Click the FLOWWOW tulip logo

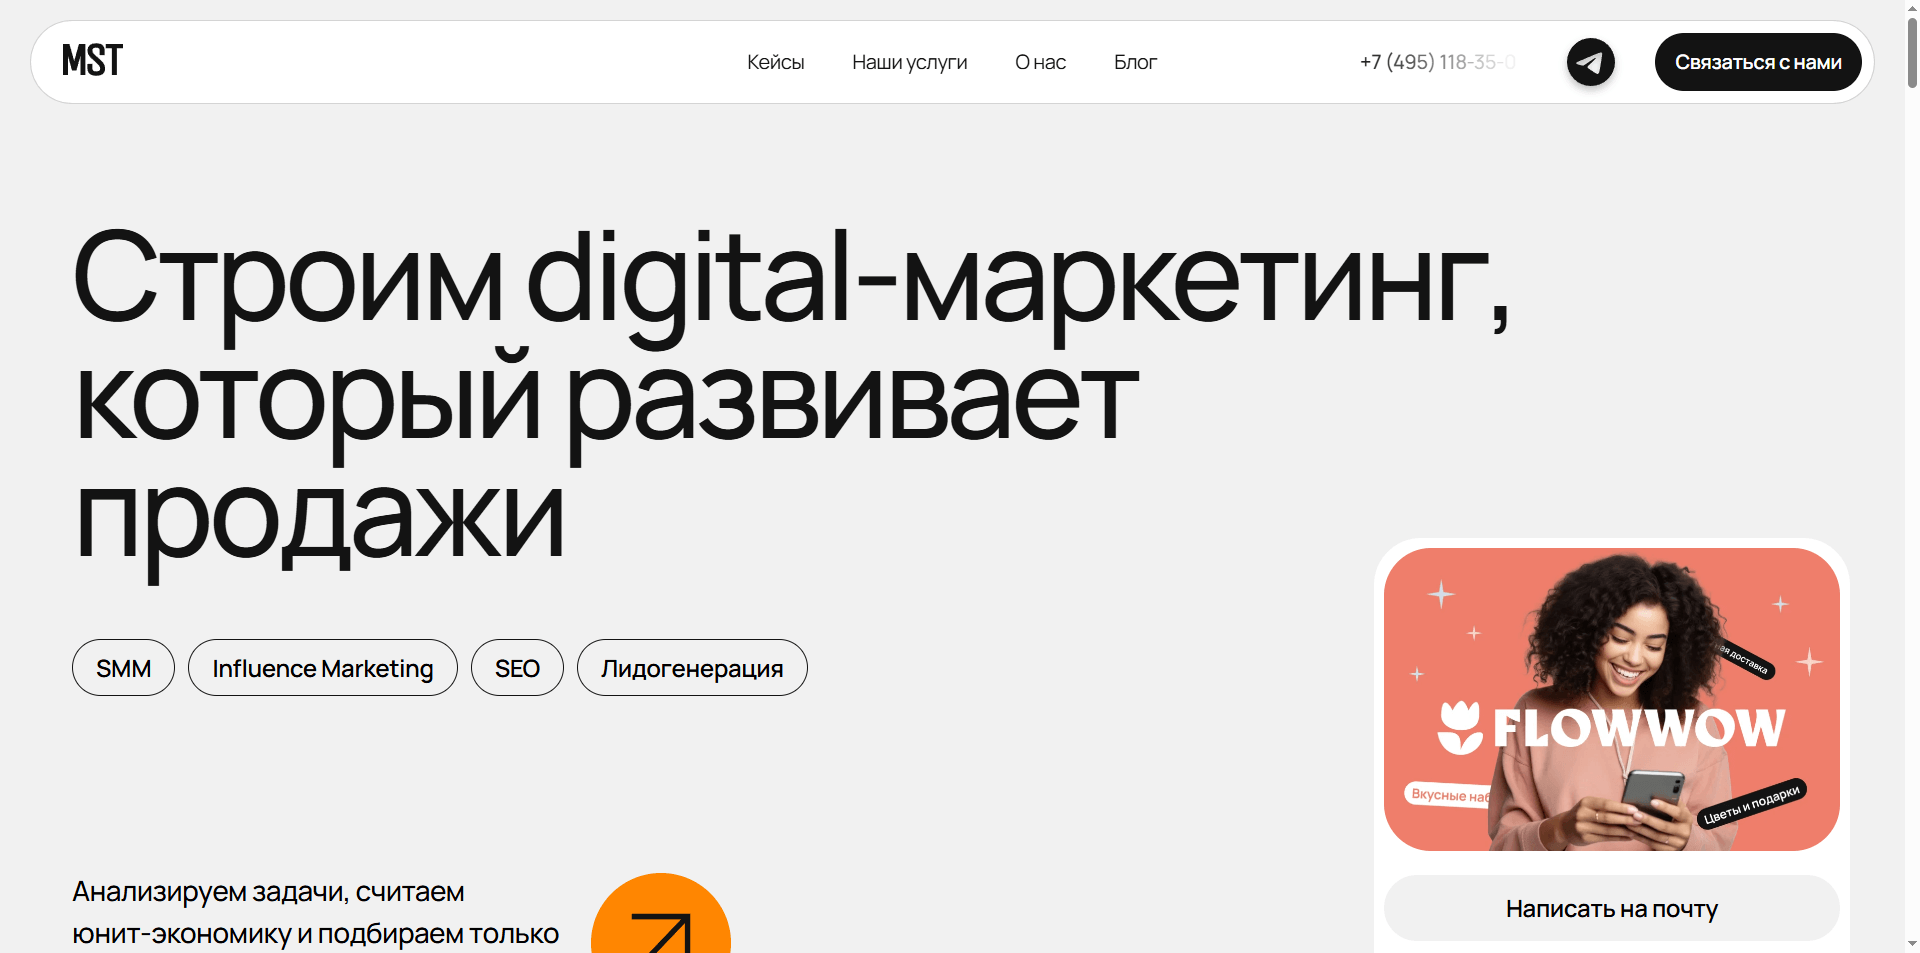point(1459,727)
